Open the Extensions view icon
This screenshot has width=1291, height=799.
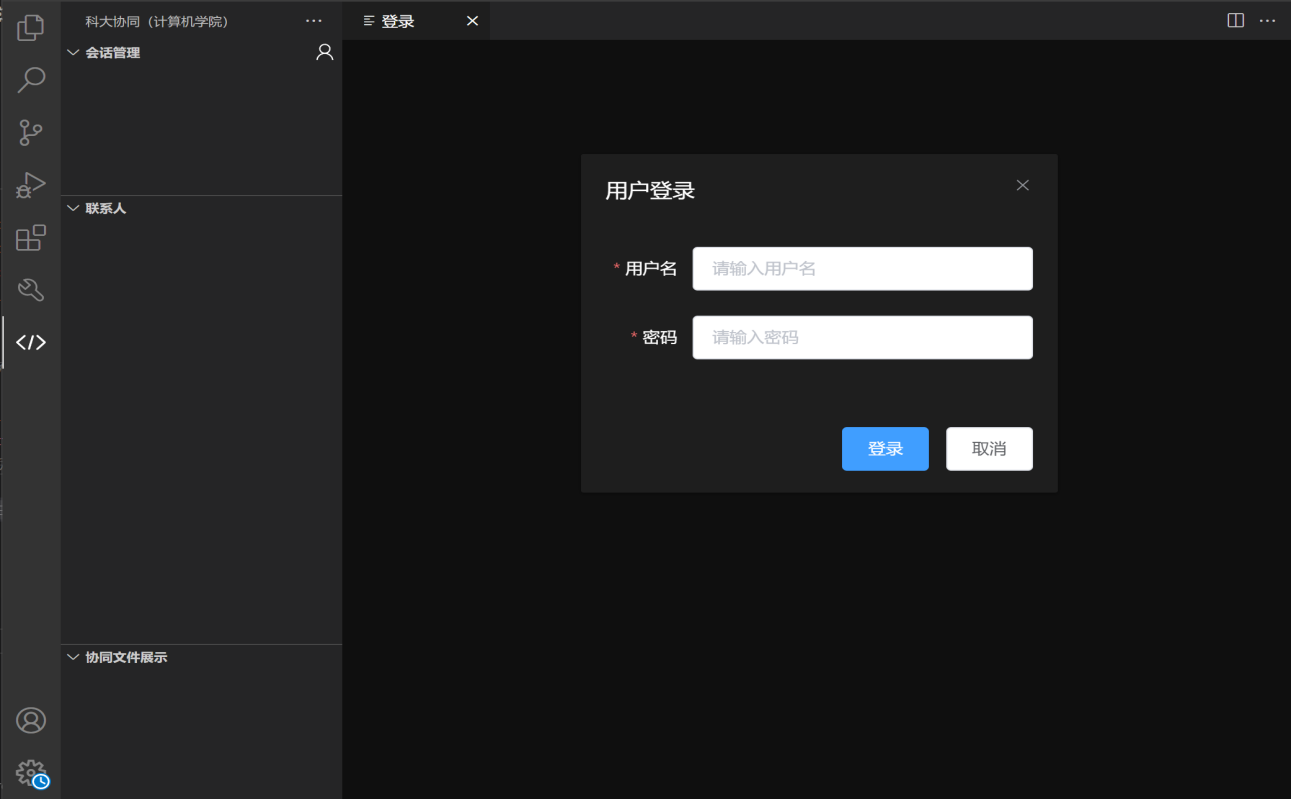31,238
